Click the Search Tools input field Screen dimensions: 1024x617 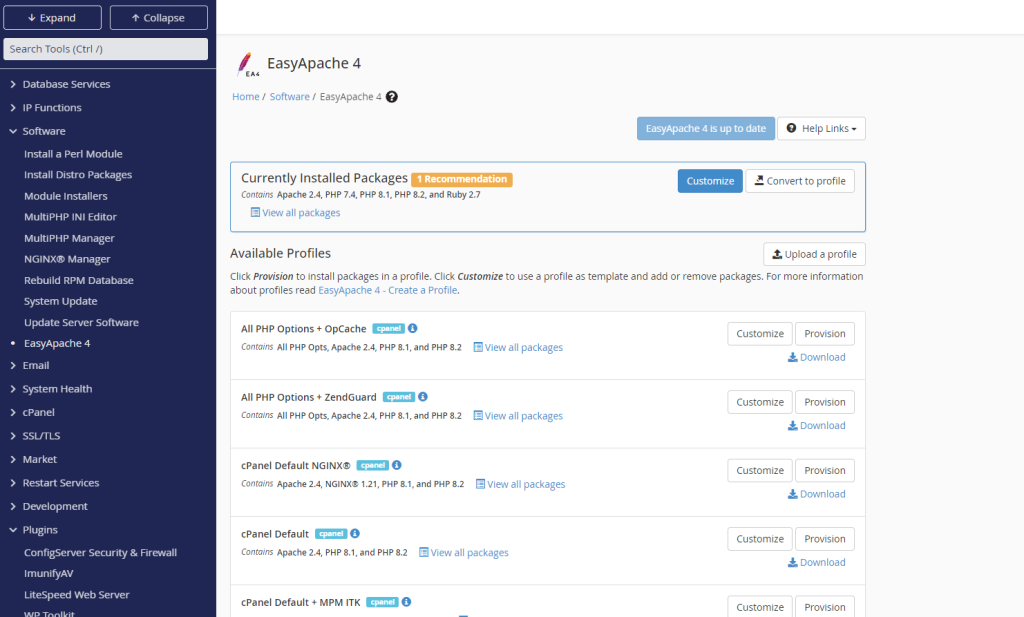[x=106, y=49]
